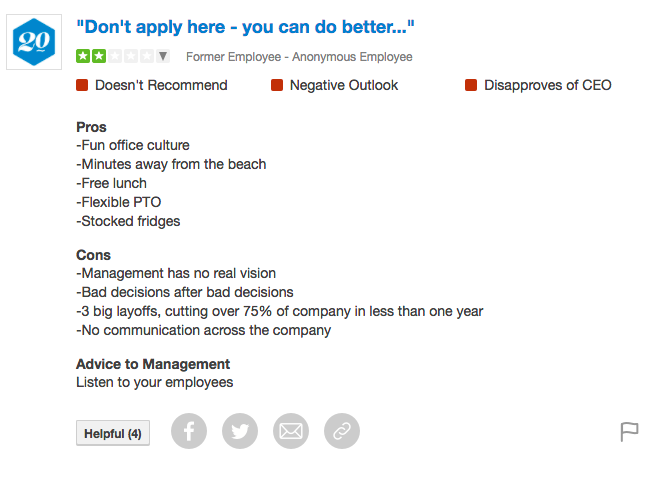Copy the review link via chain icon
This screenshot has height=478, width=666.
(x=342, y=431)
